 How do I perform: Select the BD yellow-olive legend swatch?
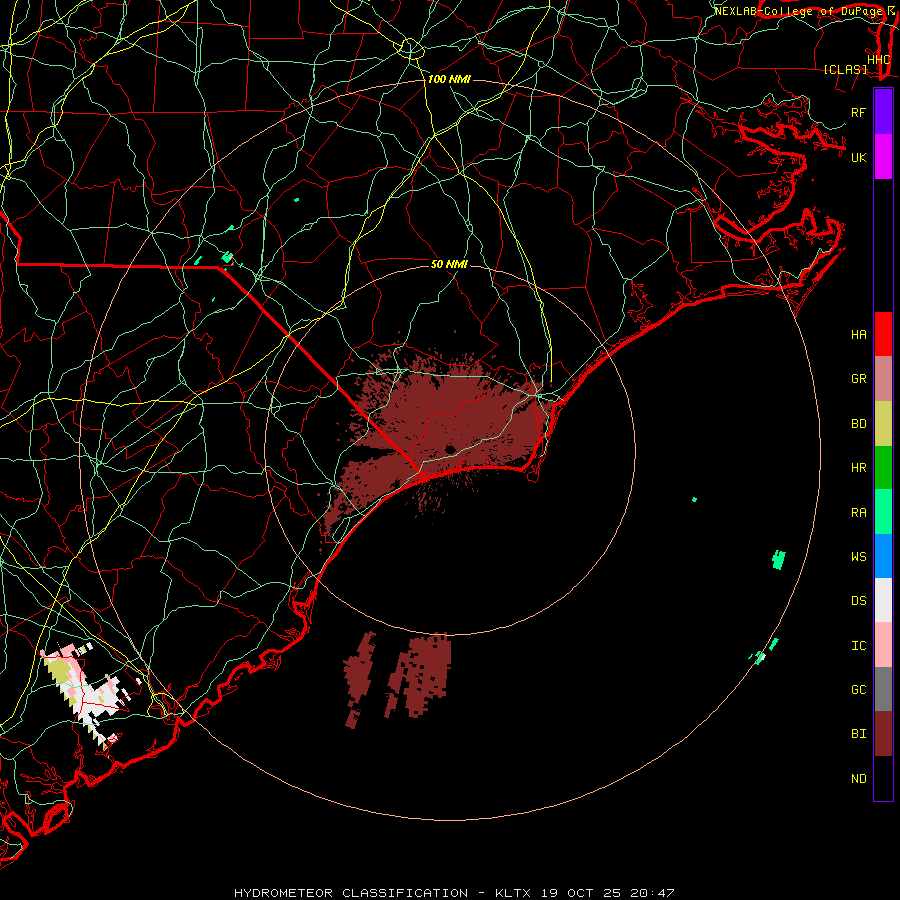[883, 423]
